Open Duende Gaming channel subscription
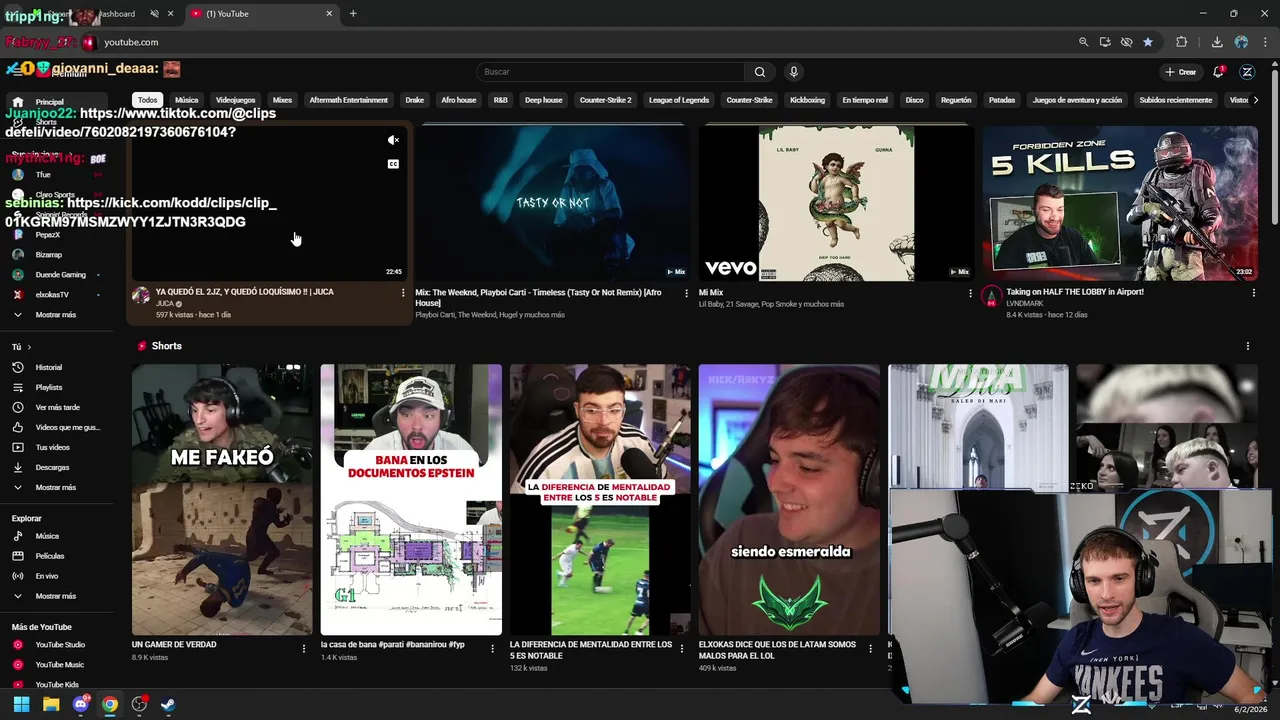The width and height of the screenshot is (1280, 720). [60, 275]
